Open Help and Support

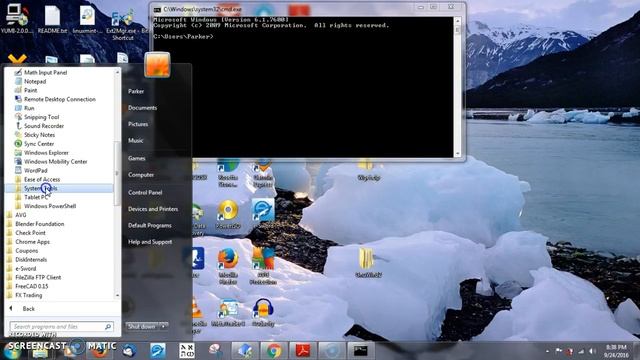tap(150, 242)
